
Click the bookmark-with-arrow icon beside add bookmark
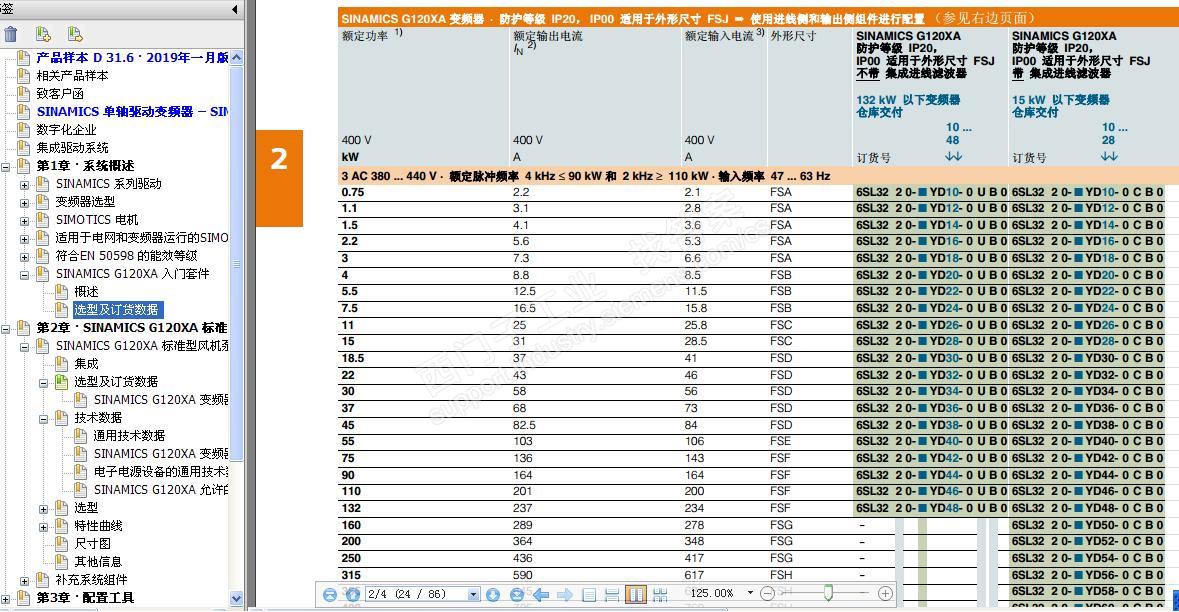coord(74,34)
